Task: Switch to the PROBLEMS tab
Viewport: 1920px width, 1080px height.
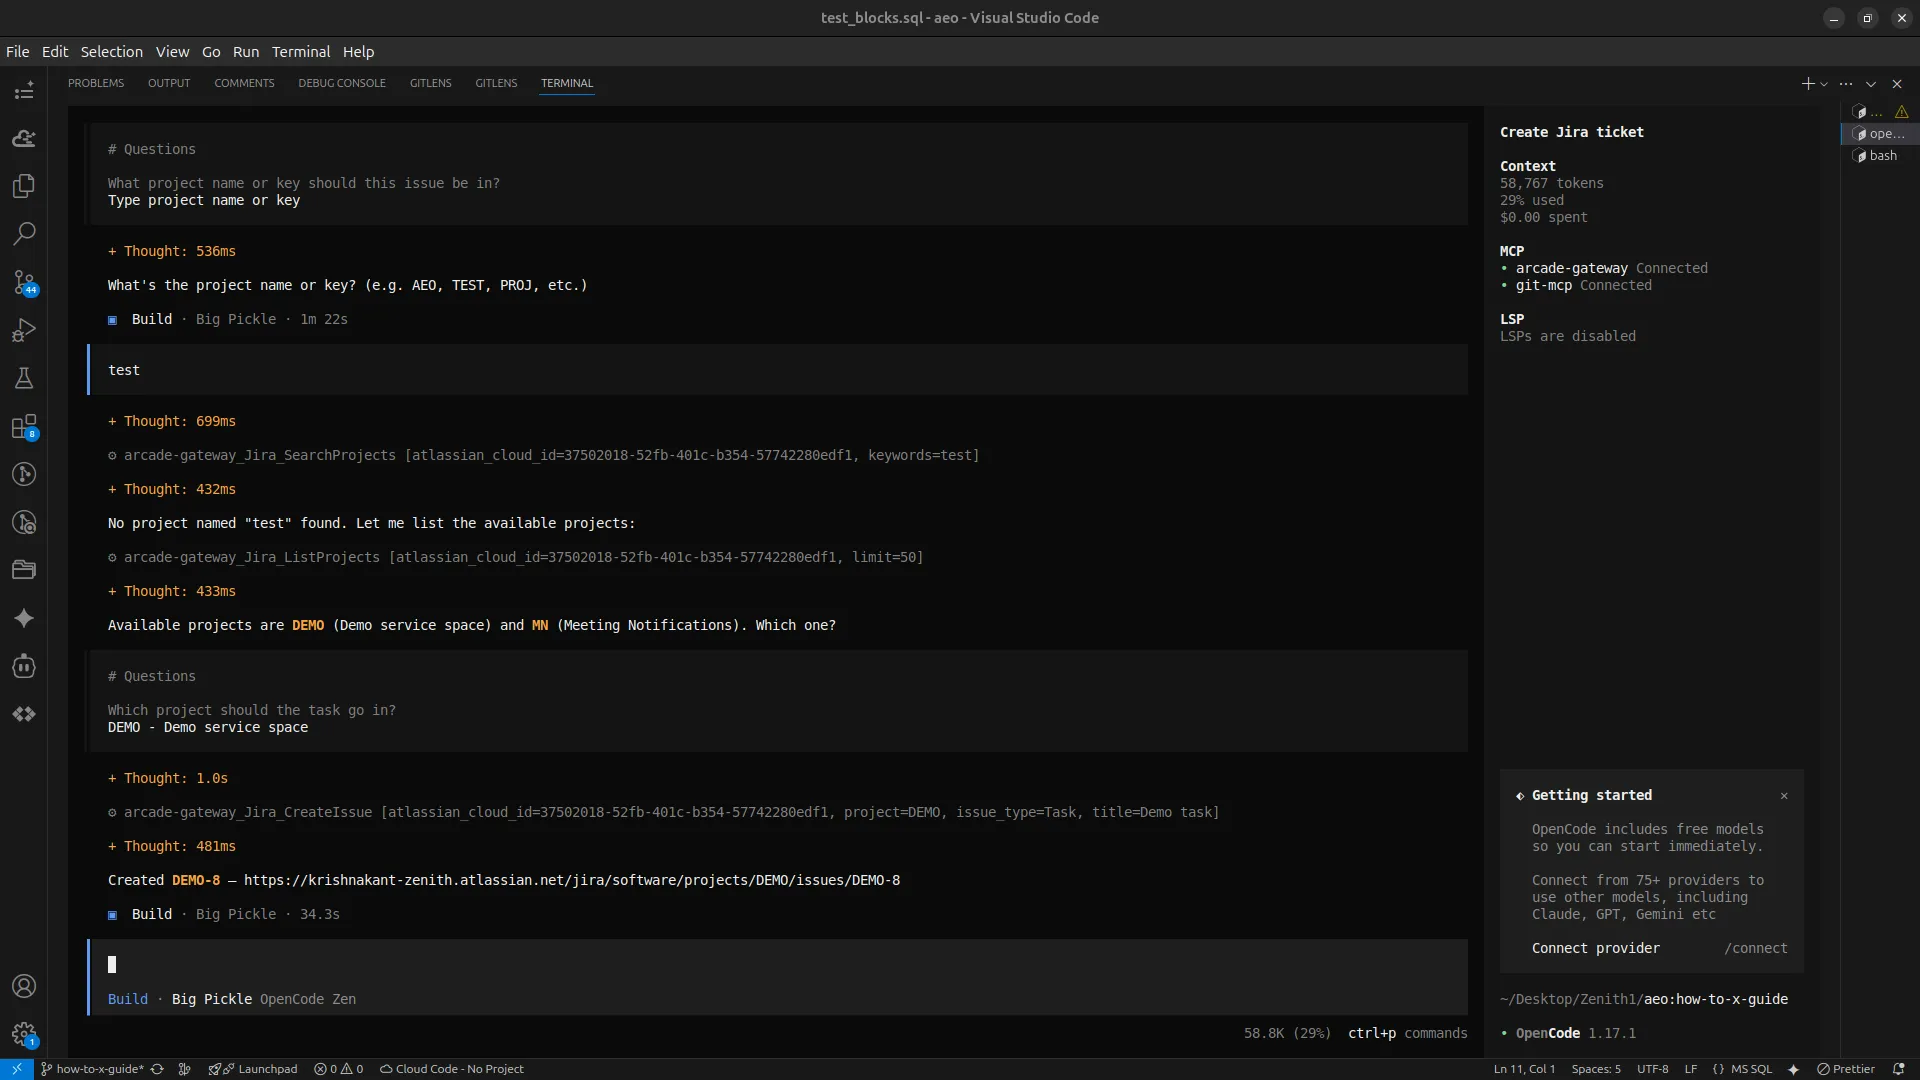Action: 96,83
